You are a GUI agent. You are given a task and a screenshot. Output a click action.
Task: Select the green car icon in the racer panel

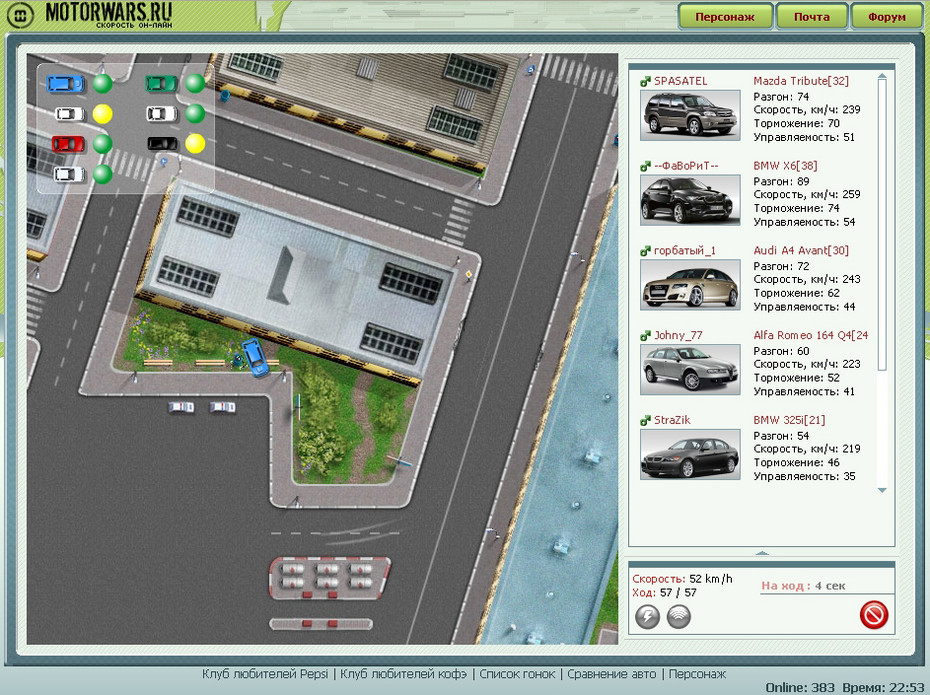tap(161, 84)
